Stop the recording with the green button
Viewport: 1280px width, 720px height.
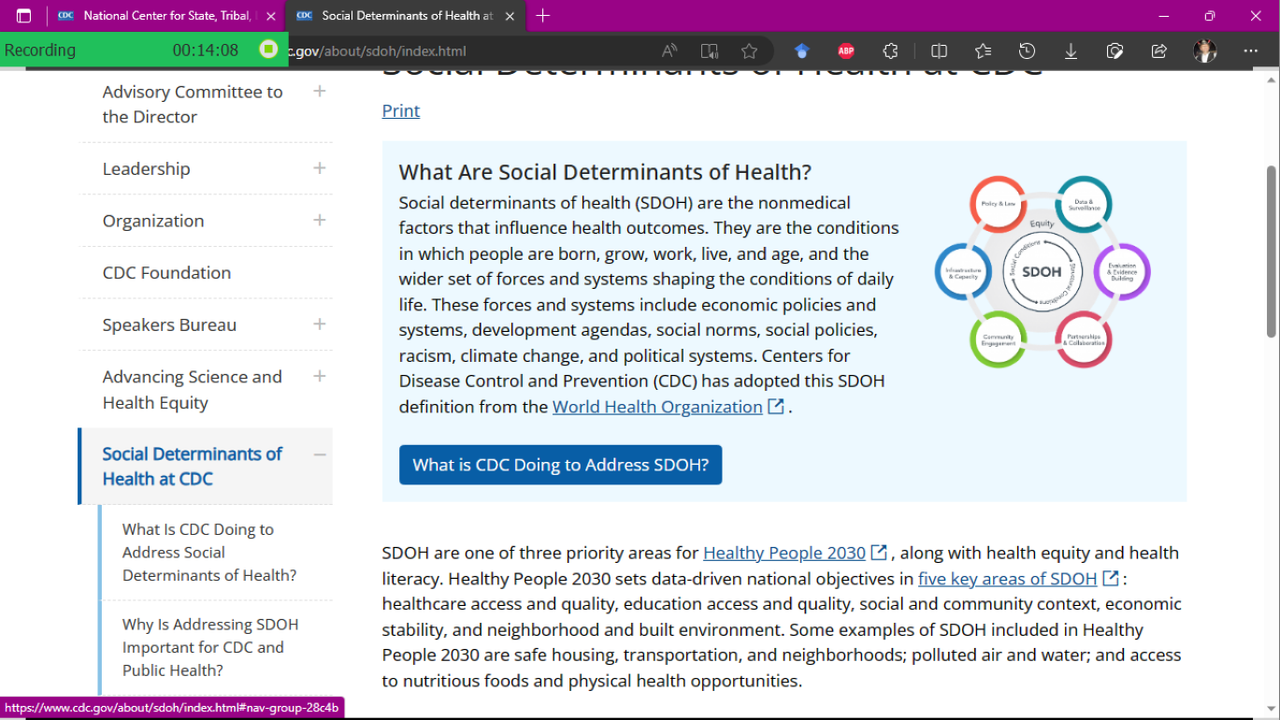click(268, 49)
